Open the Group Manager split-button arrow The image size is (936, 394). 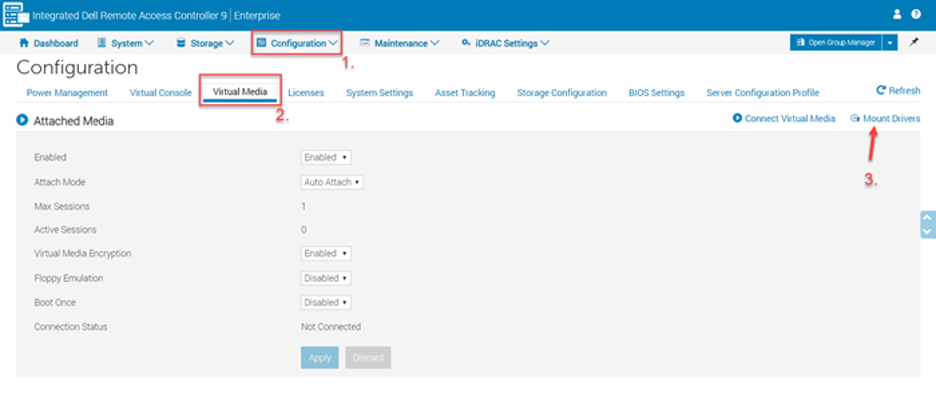(x=890, y=42)
